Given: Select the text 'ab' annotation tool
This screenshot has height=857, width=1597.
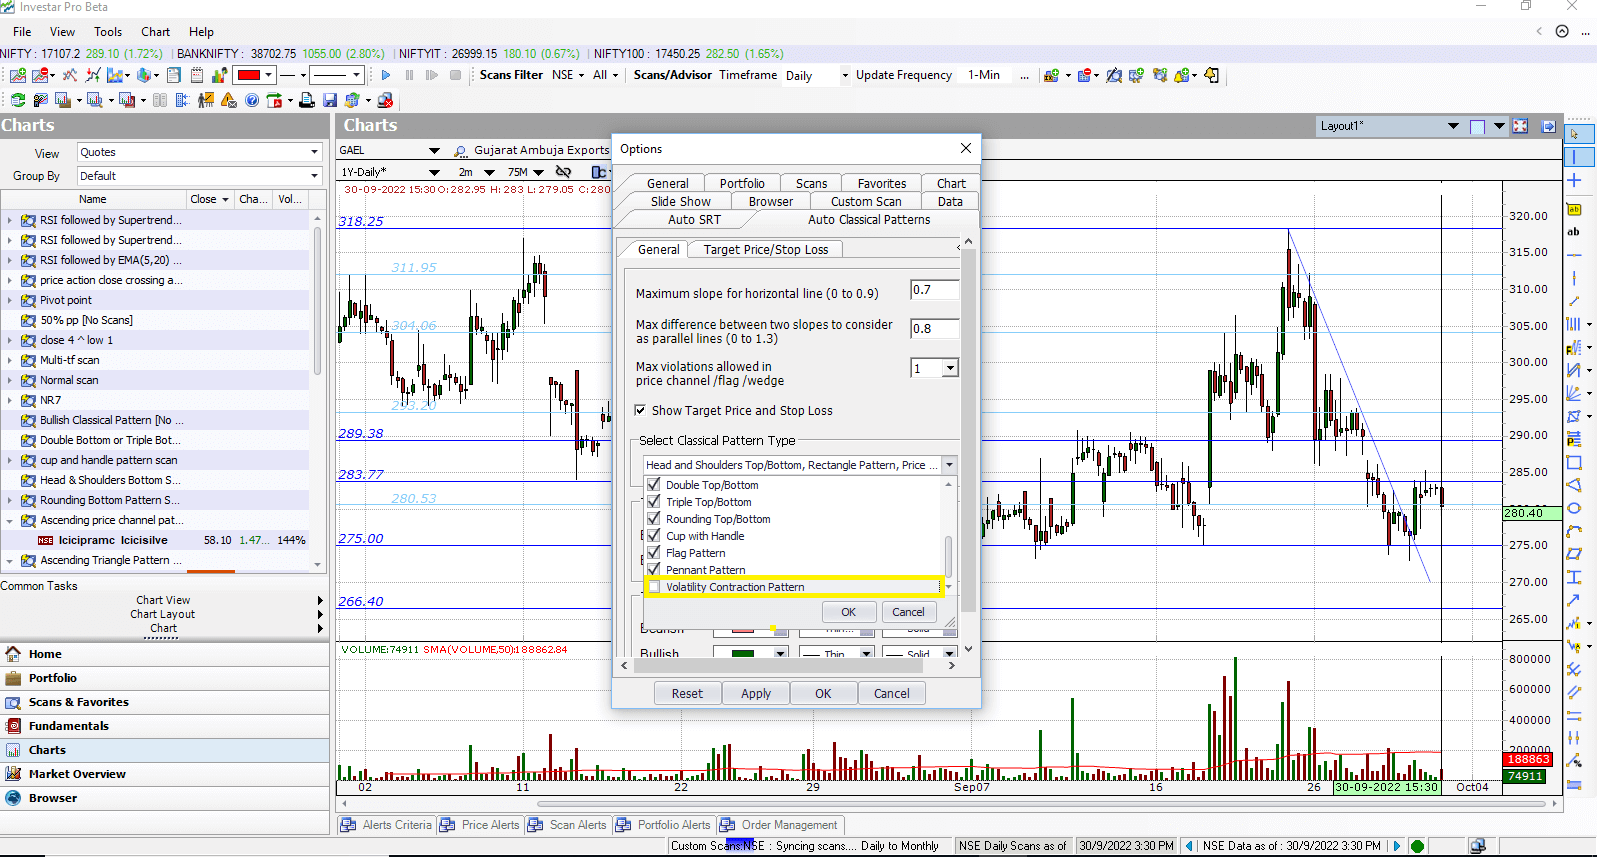Looking at the screenshot, I should click(1574, 232).
